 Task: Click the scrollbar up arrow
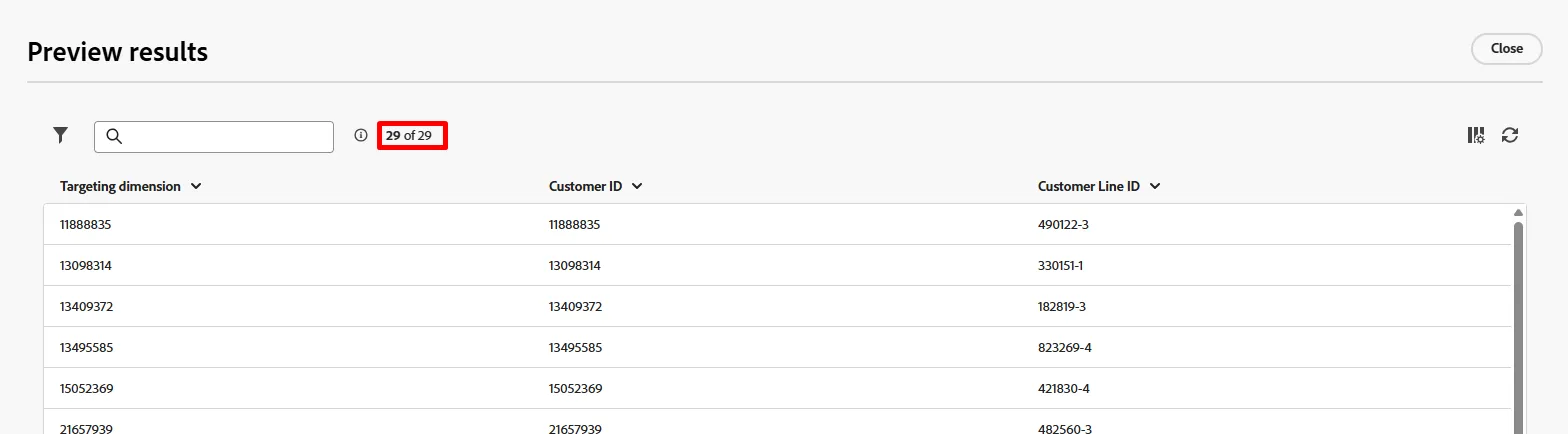[x=1518, y=212]
